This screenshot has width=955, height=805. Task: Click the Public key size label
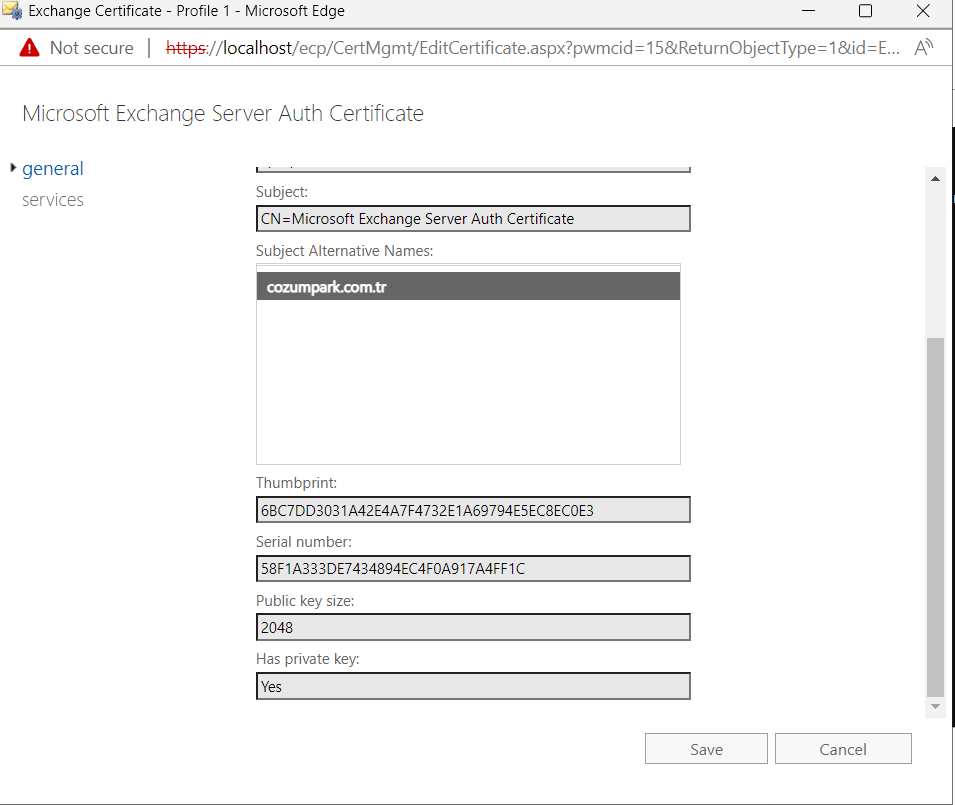pyautogui.click(x=305, y=601)
